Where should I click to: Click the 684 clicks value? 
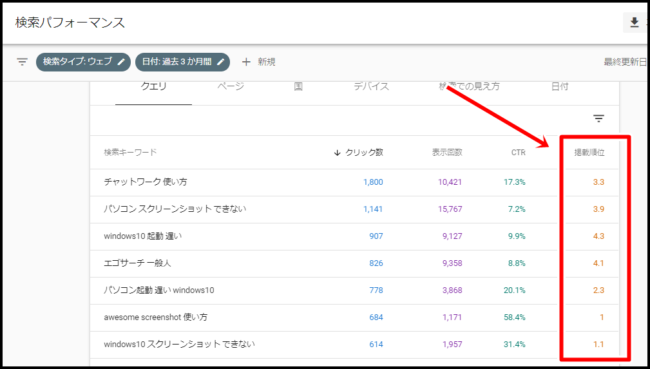[376, 317]
